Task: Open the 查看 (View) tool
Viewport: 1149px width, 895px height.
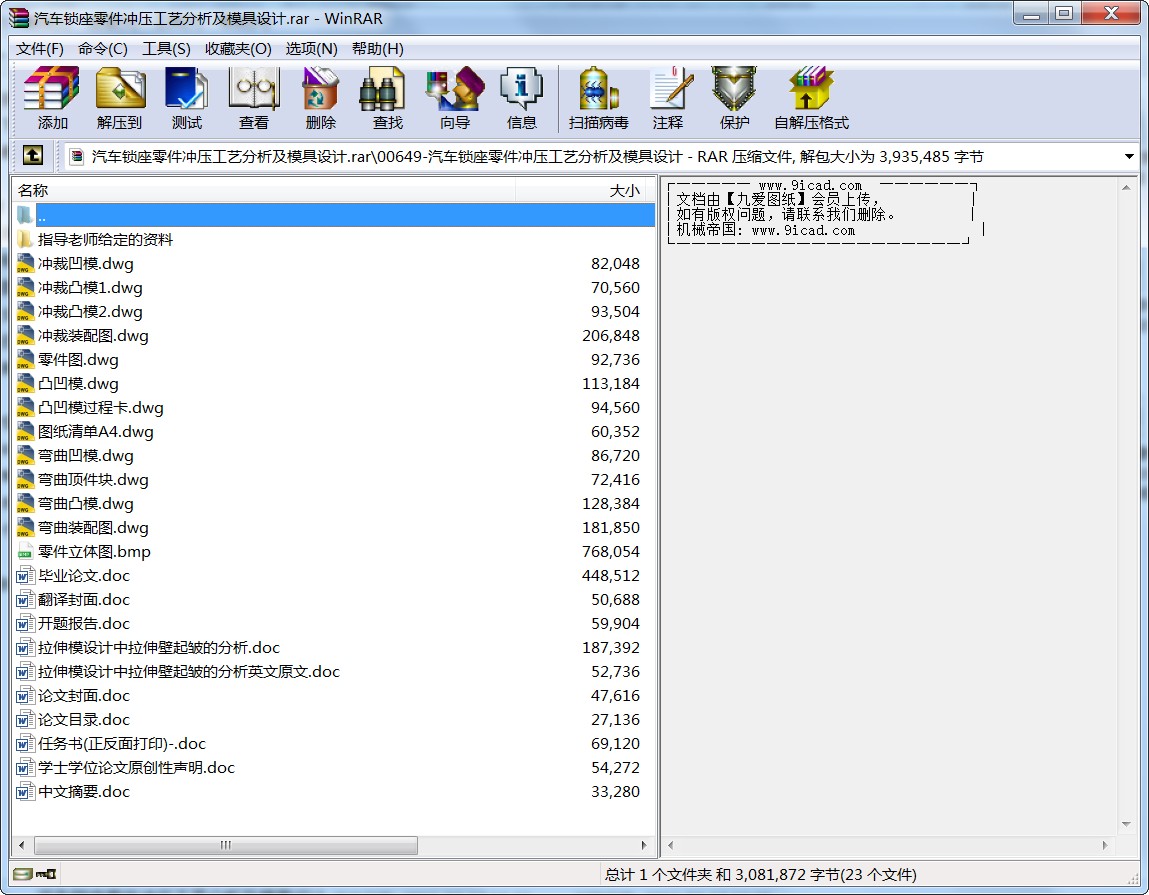Action: (x=254, y=98)
